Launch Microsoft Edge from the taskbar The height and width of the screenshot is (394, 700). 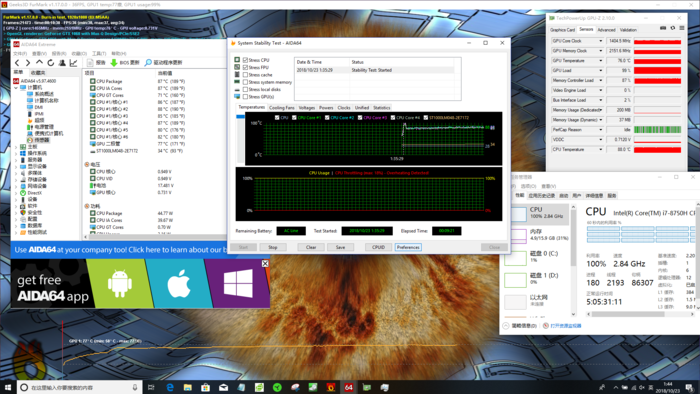tap(170, 387)
